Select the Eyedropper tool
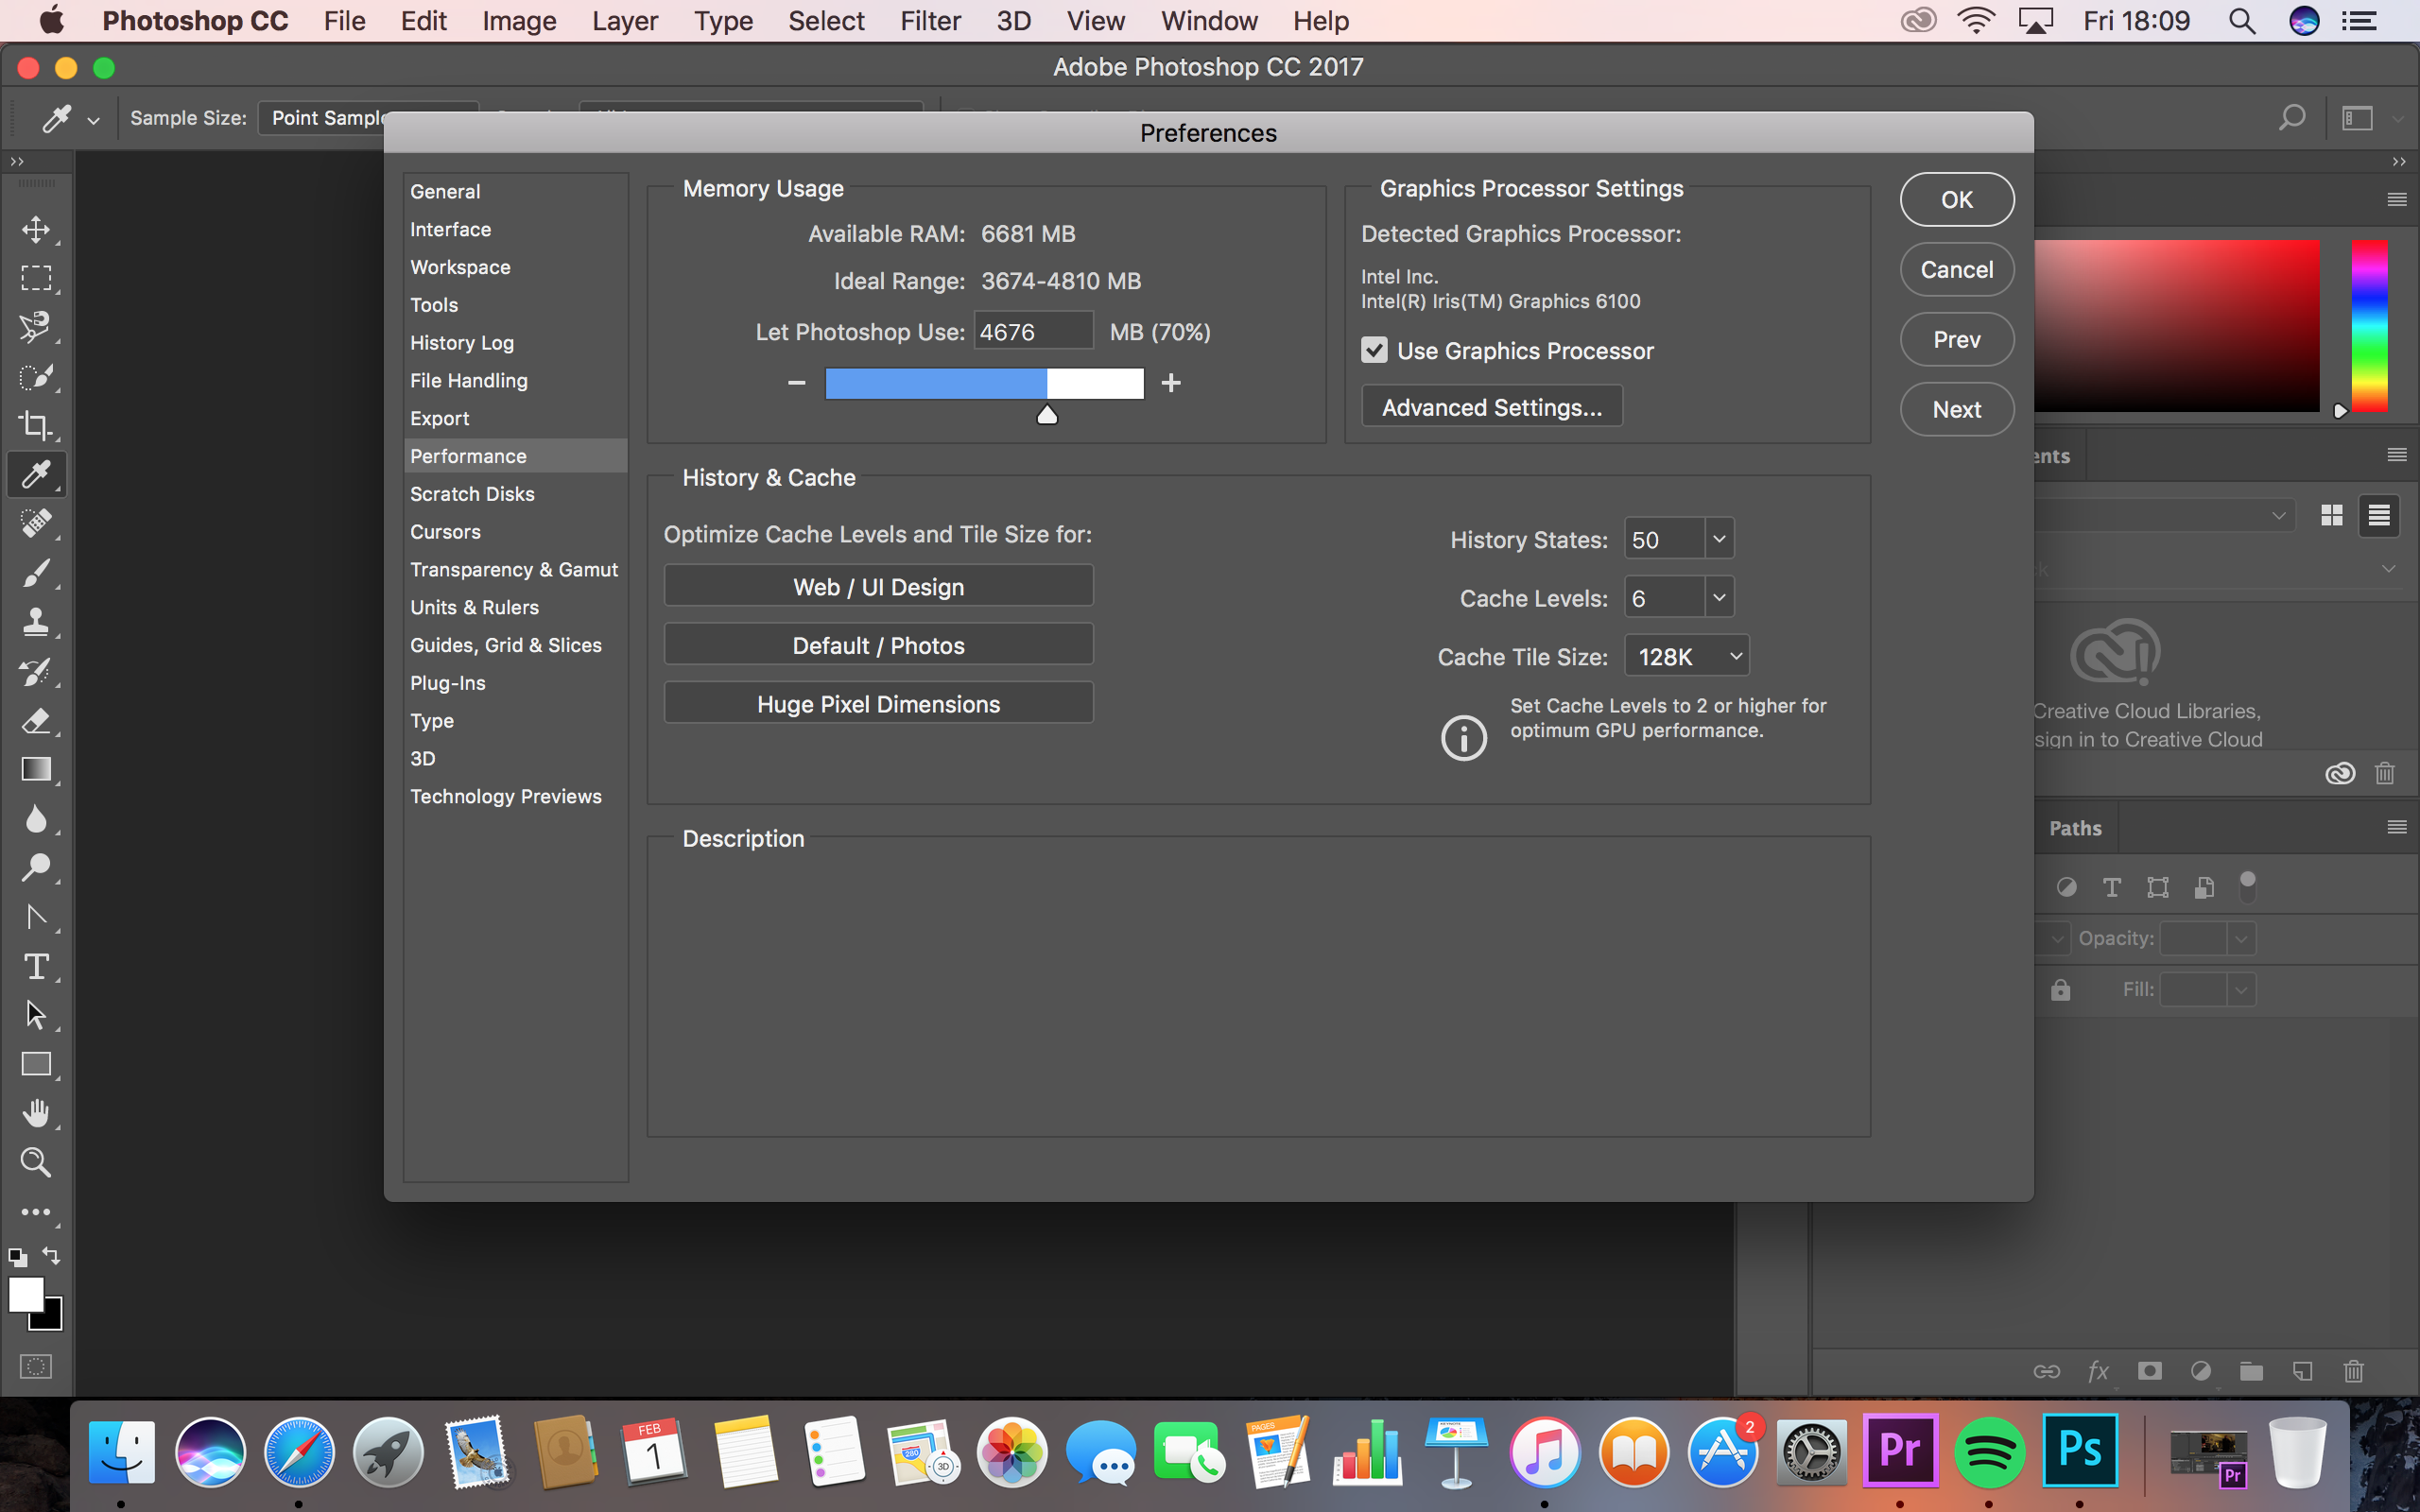The image size is (2420, 1512). click(x=37, y=473)
